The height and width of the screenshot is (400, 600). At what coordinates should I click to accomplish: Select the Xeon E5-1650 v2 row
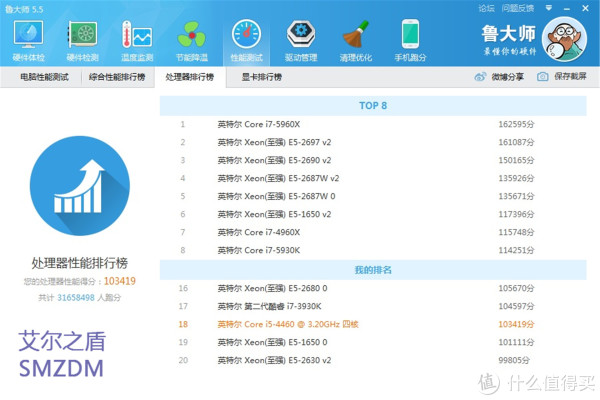(x=373, y=214)
